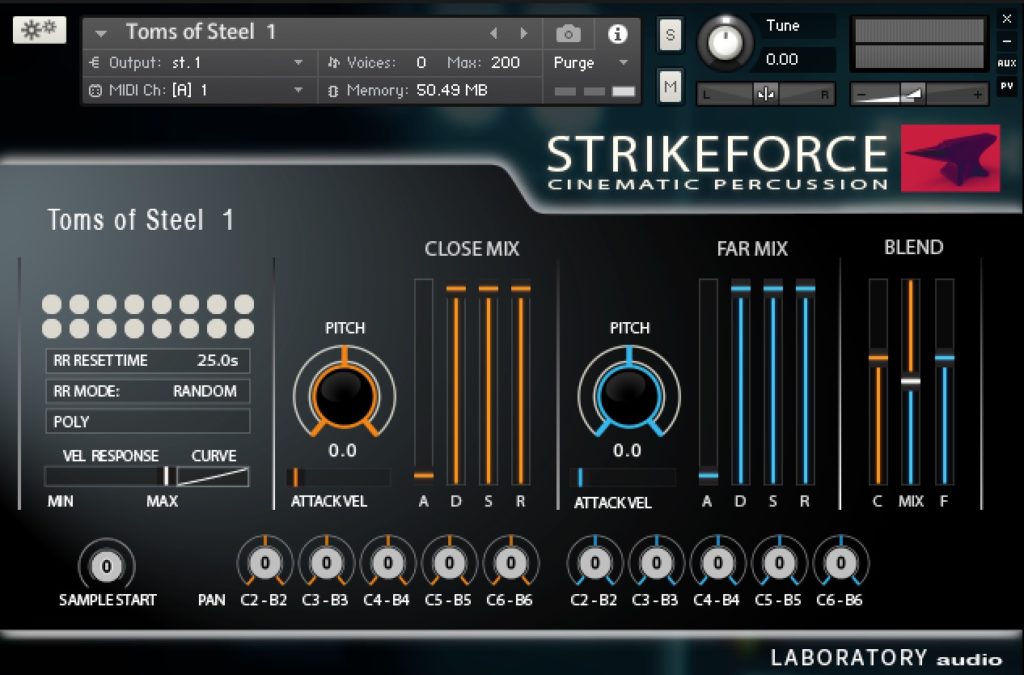Click the L/R pan slider in header
The width and height of the screenshot is (1024, 675).
pyautogui.click(x=765, y=95)
